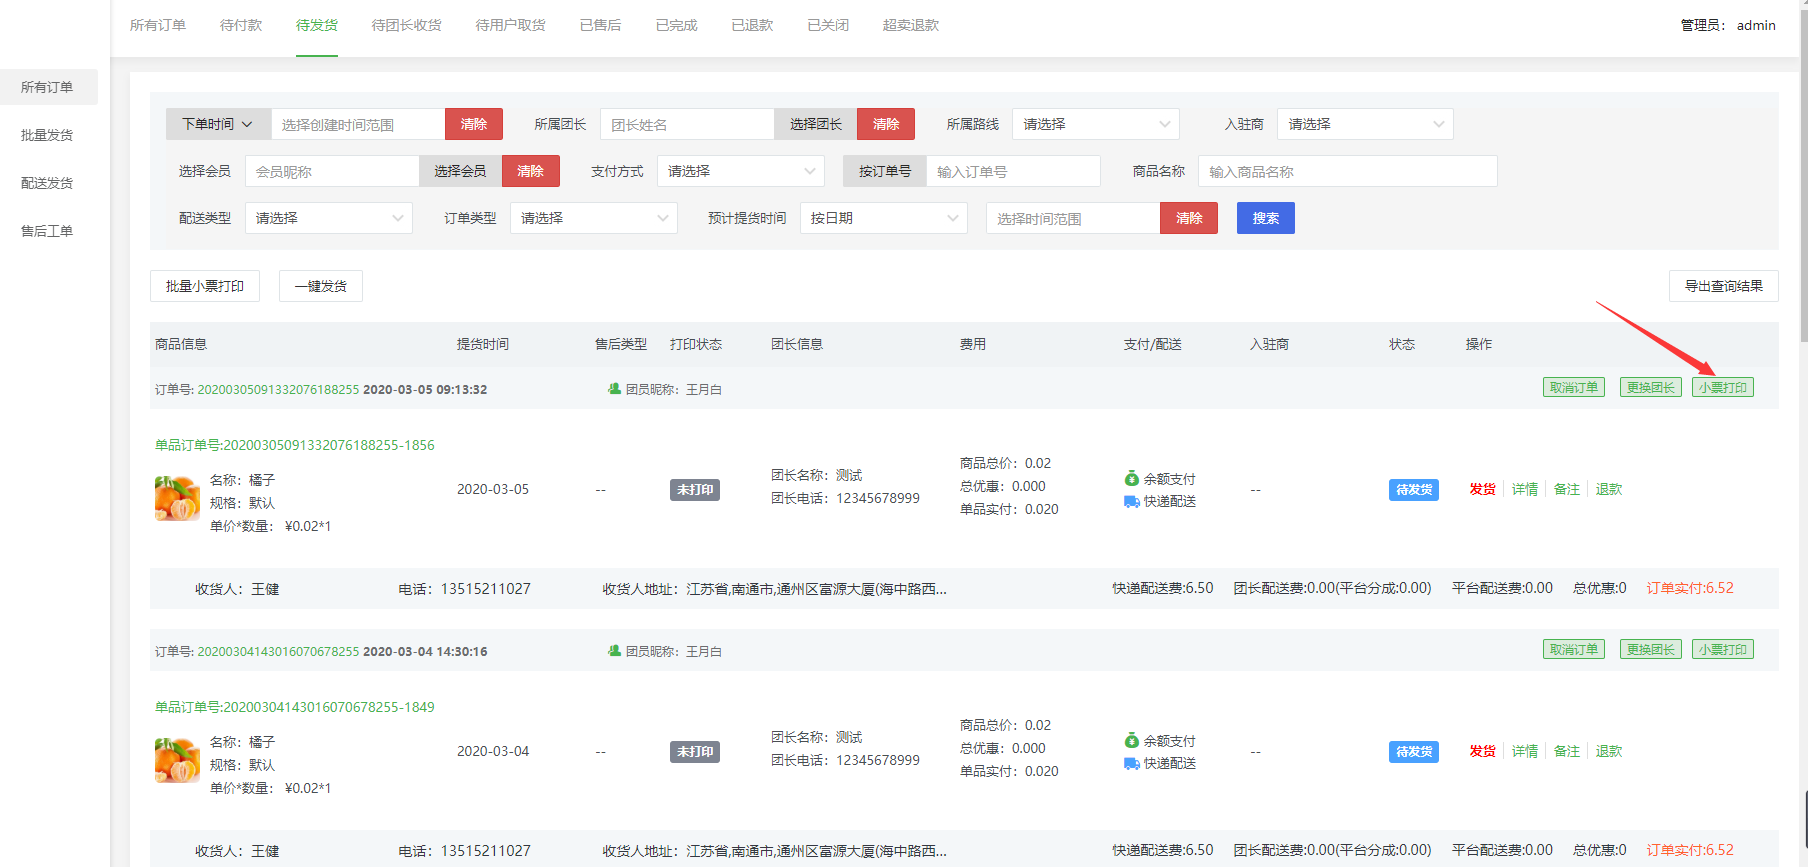Click the 快递配送 truck icon in first order
Screen dimensions: 1808x867
click(x=1131, y=502)
